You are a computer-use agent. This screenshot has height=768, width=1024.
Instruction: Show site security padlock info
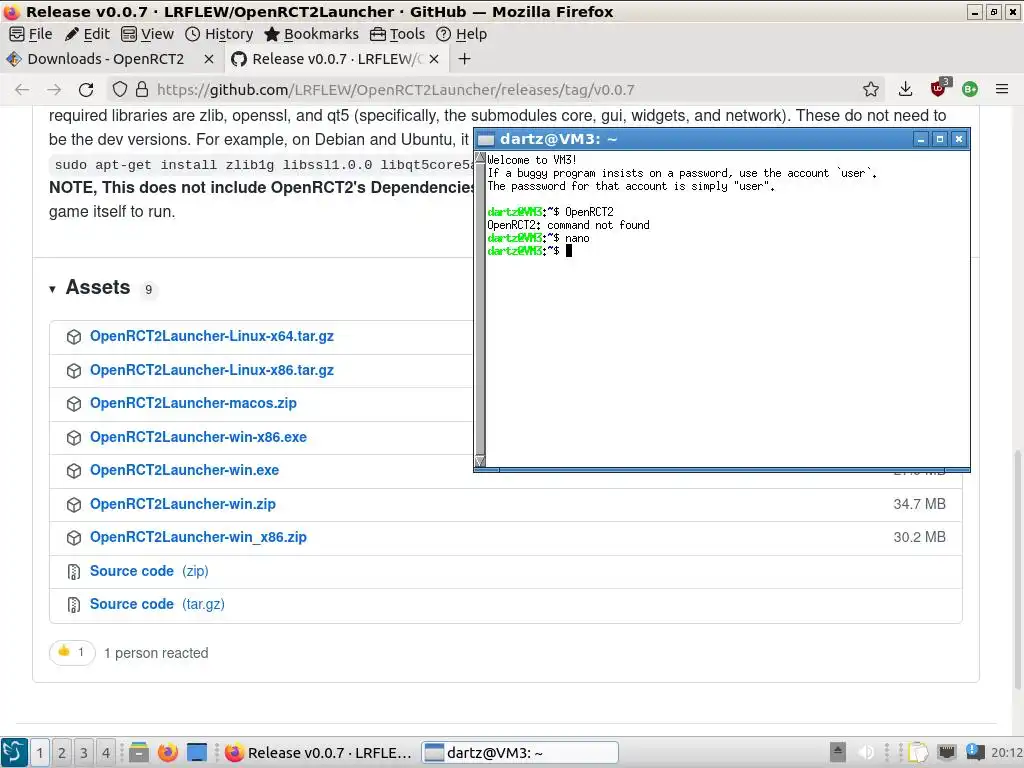142,89
